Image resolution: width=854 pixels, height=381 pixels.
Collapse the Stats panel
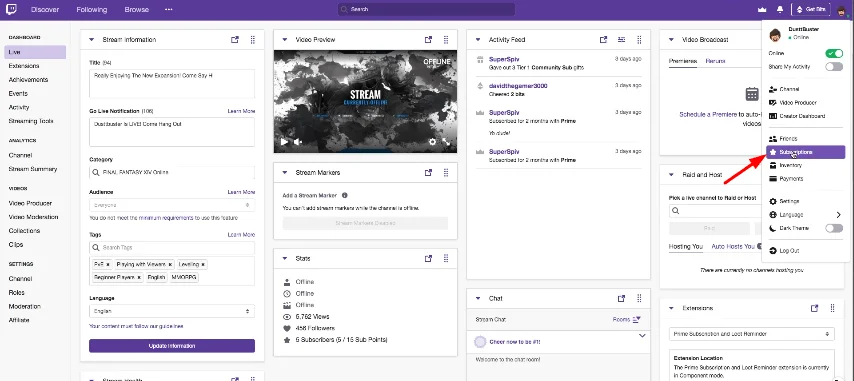click(285, 259)
